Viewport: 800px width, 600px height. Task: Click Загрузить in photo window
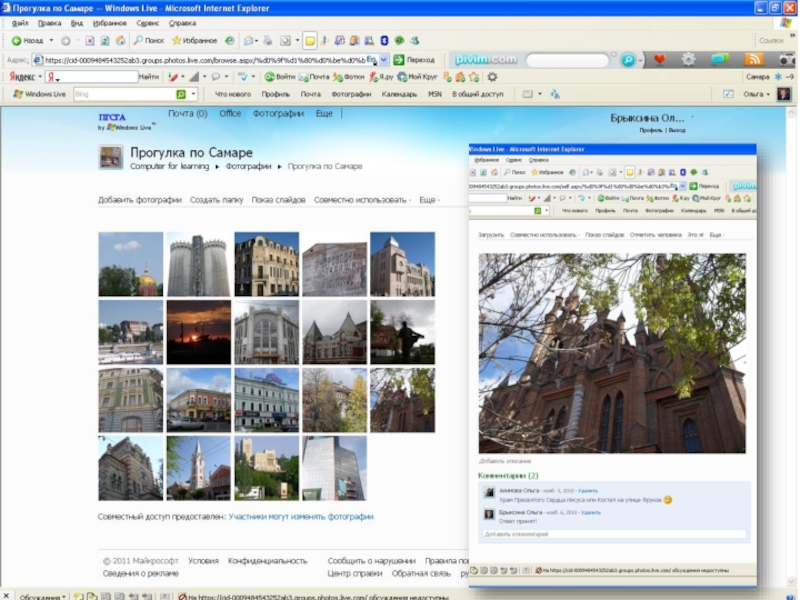pos(491,235)
